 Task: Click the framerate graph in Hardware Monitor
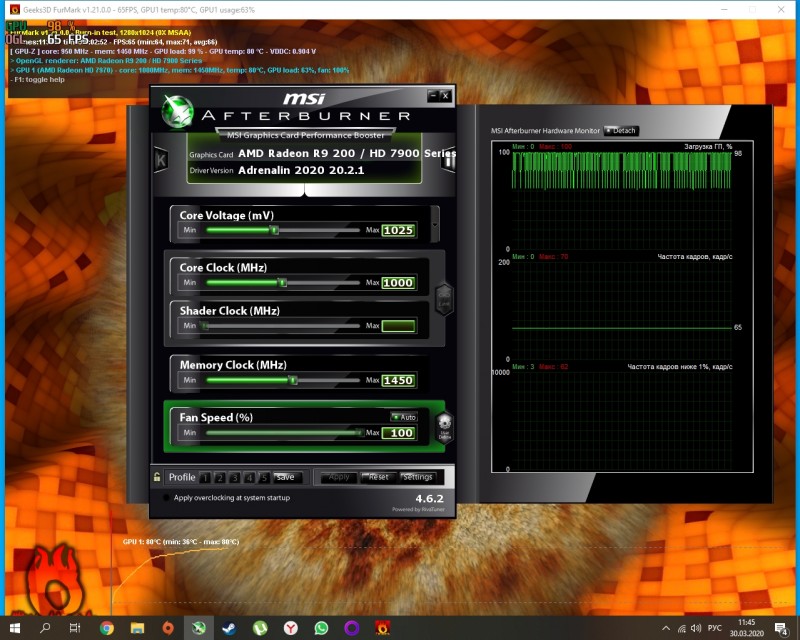pos(622,310)
